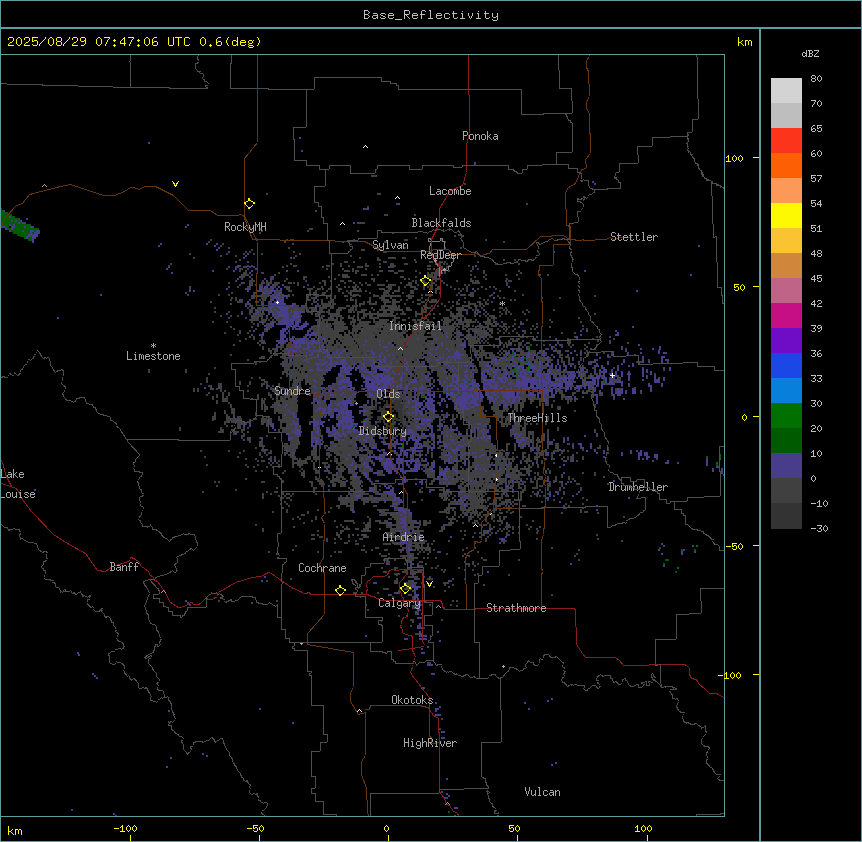Click the 80 value on the dBZ legend
862x842 pixels.
coord(816,79)
